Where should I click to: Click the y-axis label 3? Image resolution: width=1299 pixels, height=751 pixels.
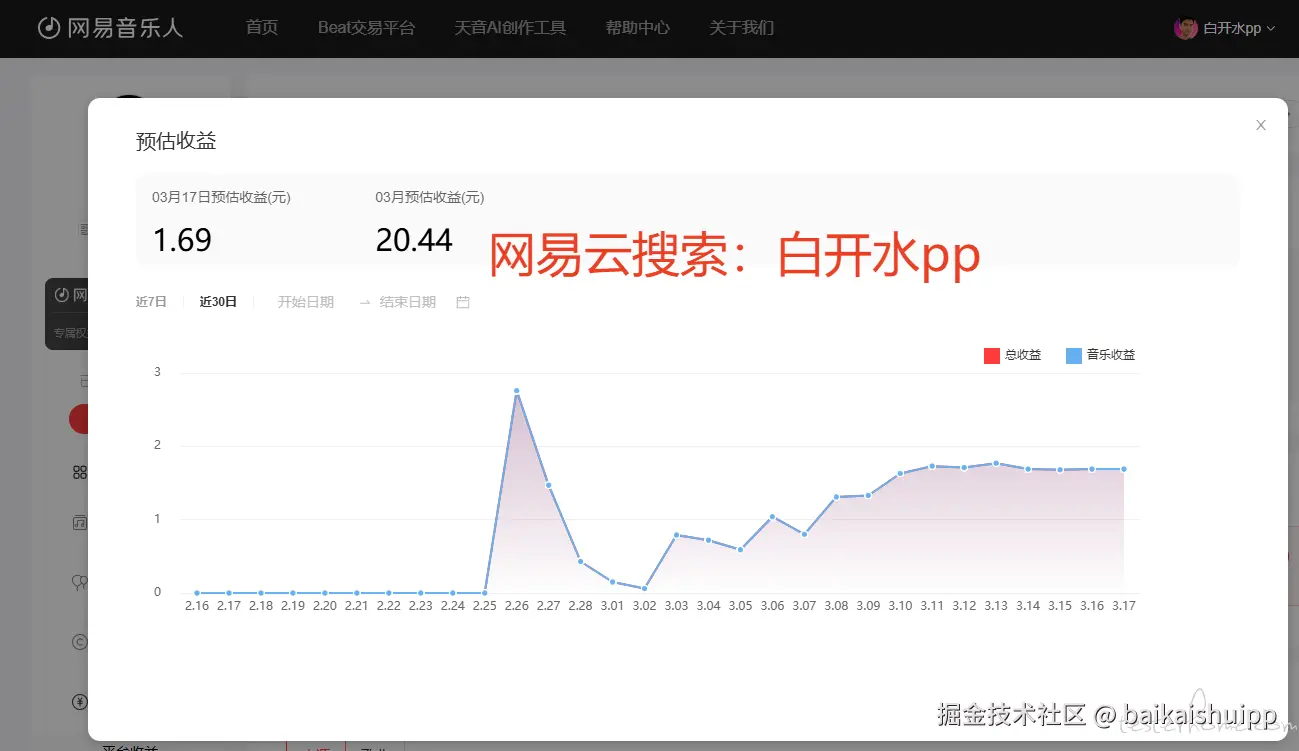point(157,372)
